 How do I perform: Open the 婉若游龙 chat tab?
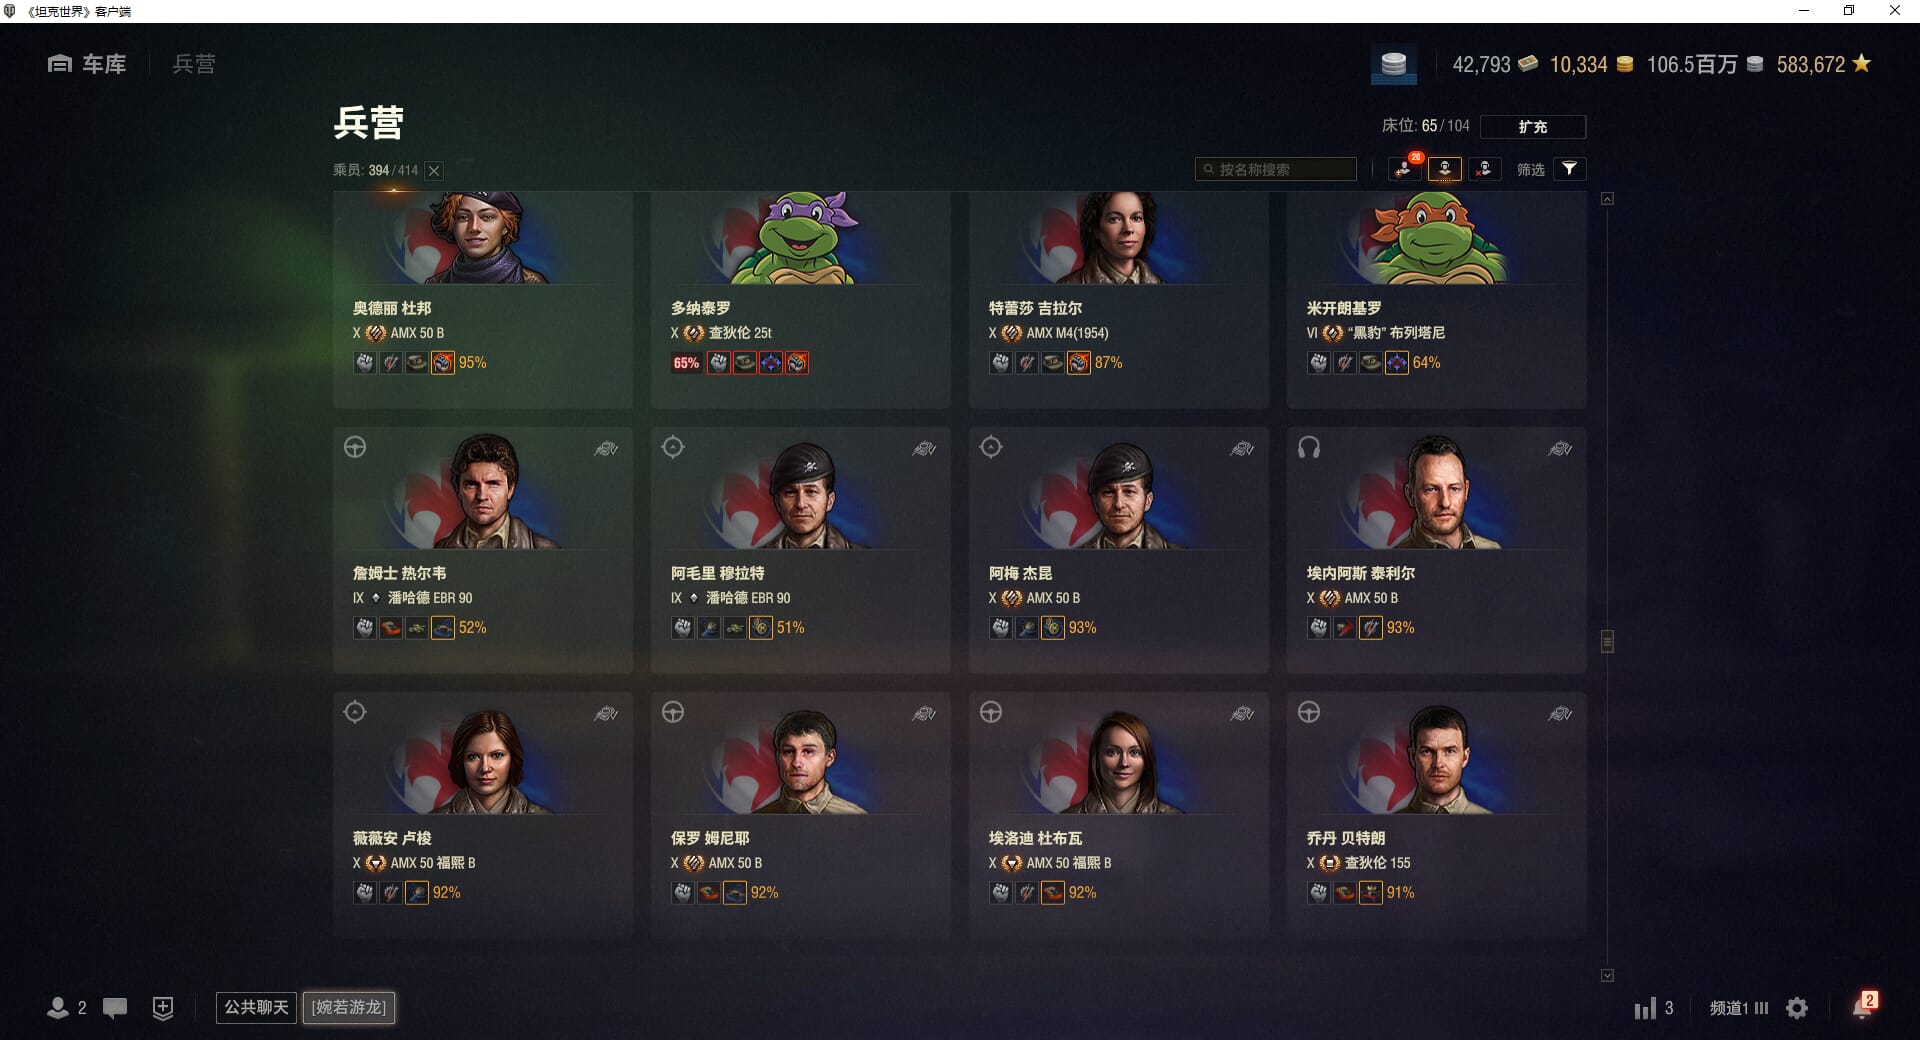pyautogui.click(x=349, y=1007)
